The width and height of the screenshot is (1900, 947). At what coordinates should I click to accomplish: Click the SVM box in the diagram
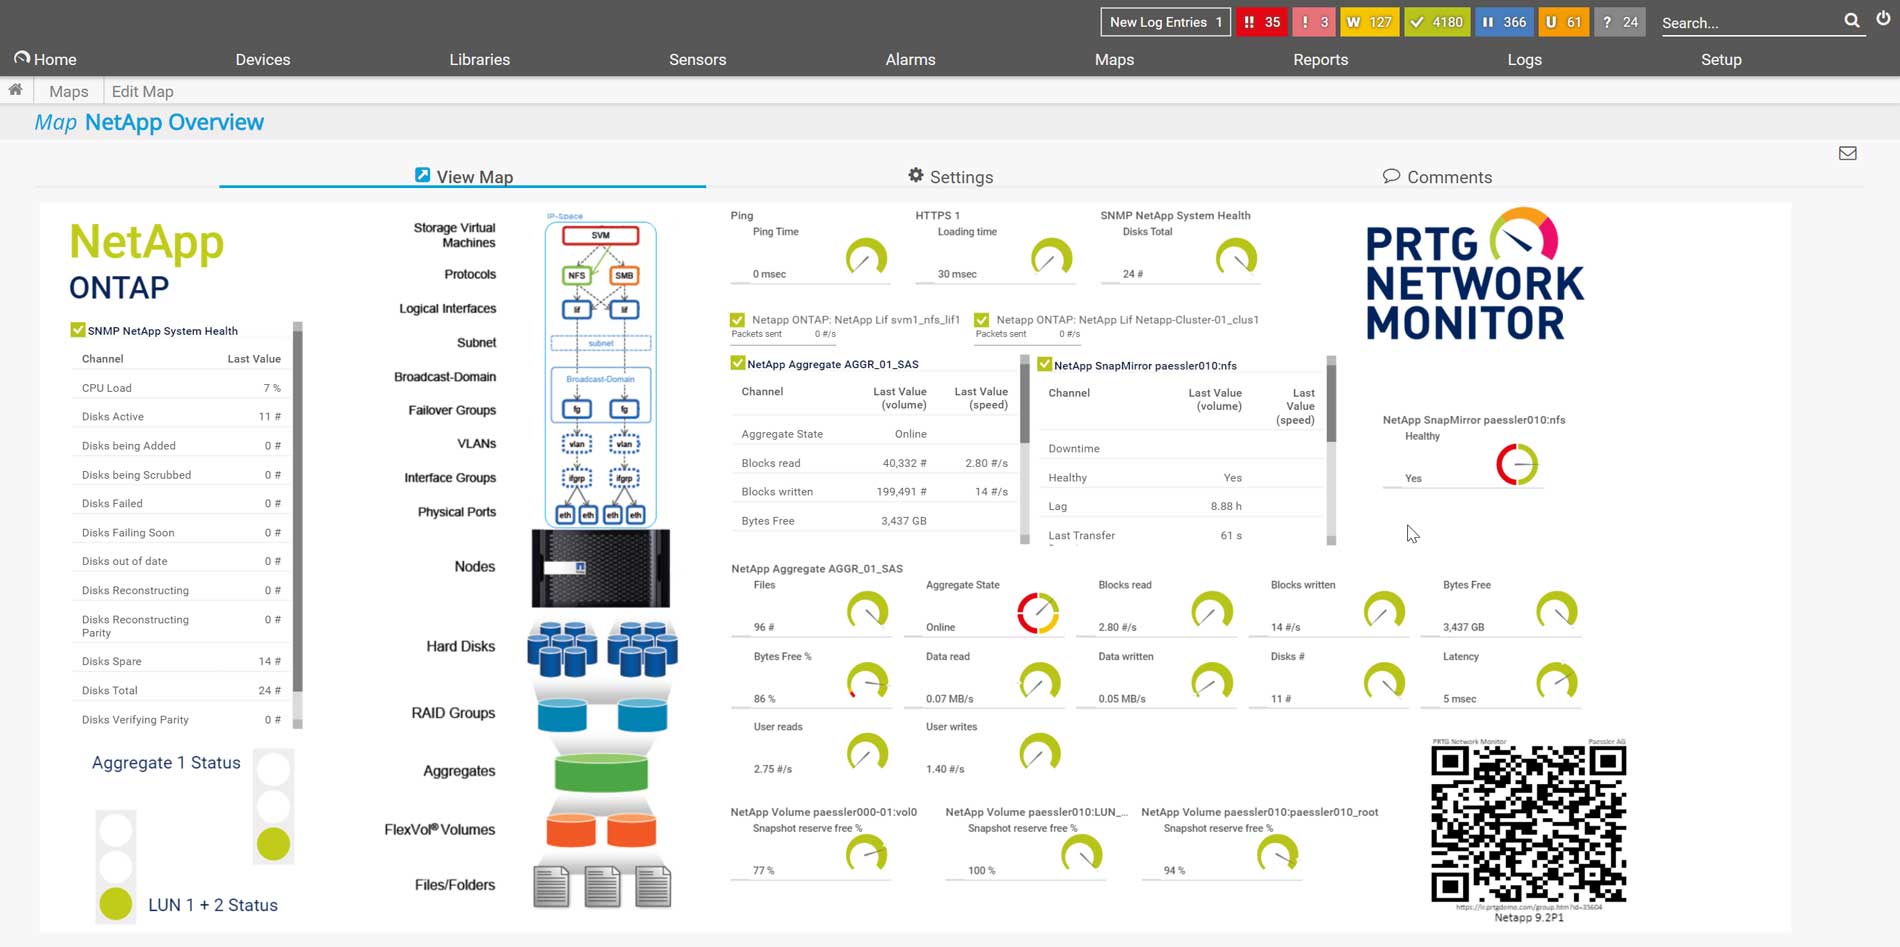point(600,235)
